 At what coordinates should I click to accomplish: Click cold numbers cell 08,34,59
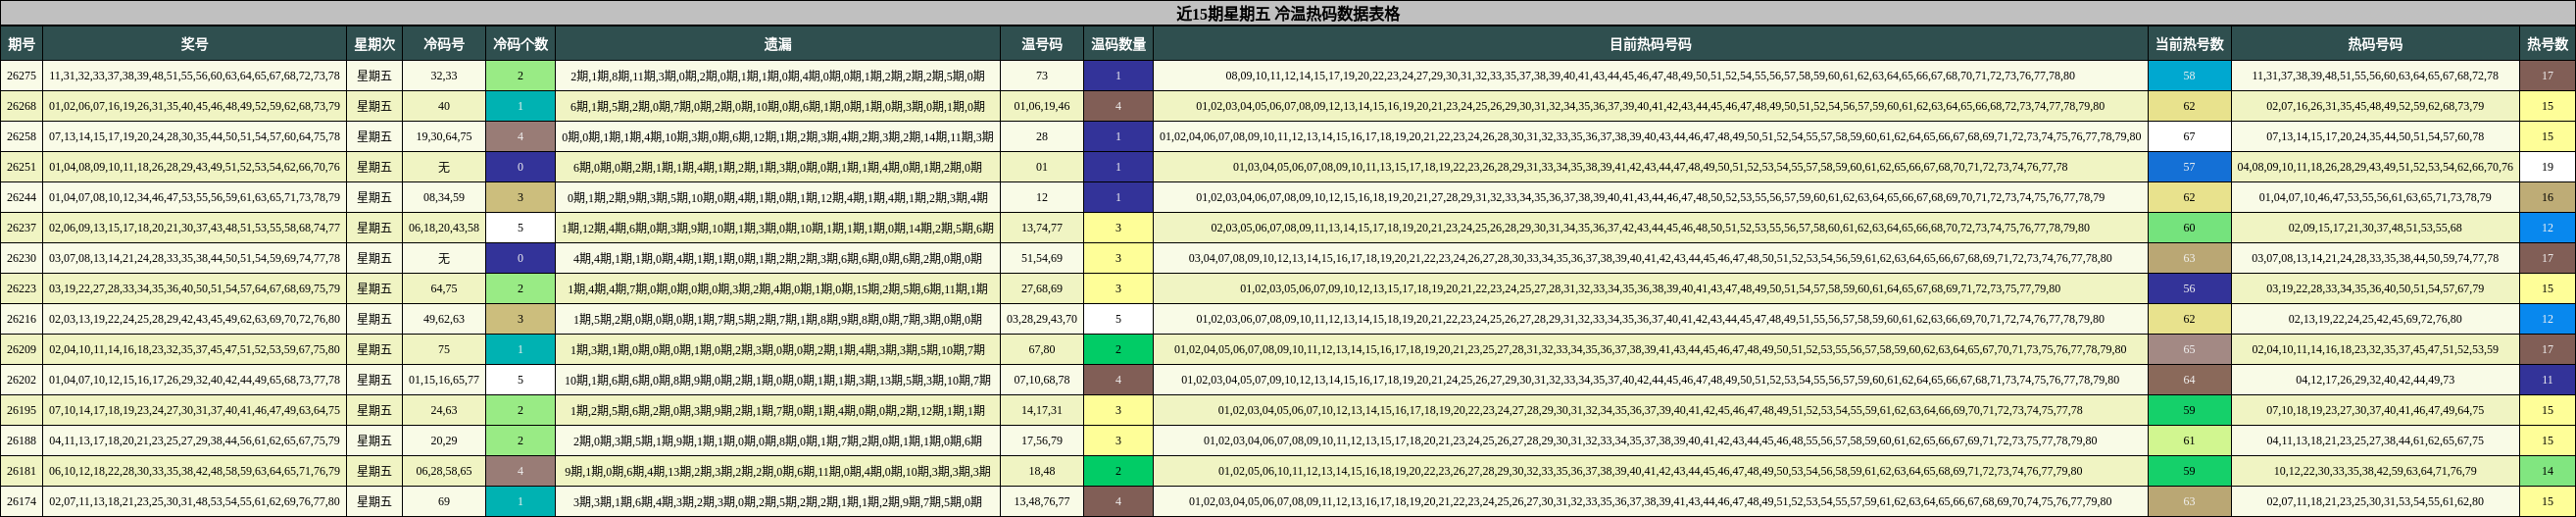[444, 197]
